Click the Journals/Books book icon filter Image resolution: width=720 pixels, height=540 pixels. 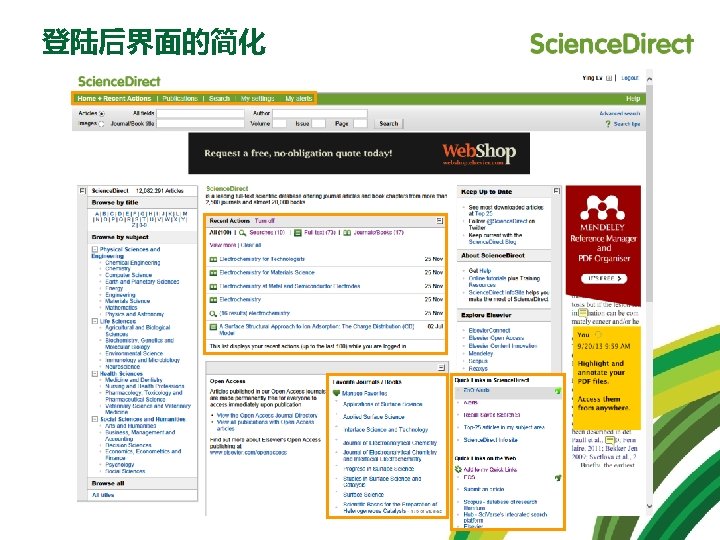coord(347,233)
